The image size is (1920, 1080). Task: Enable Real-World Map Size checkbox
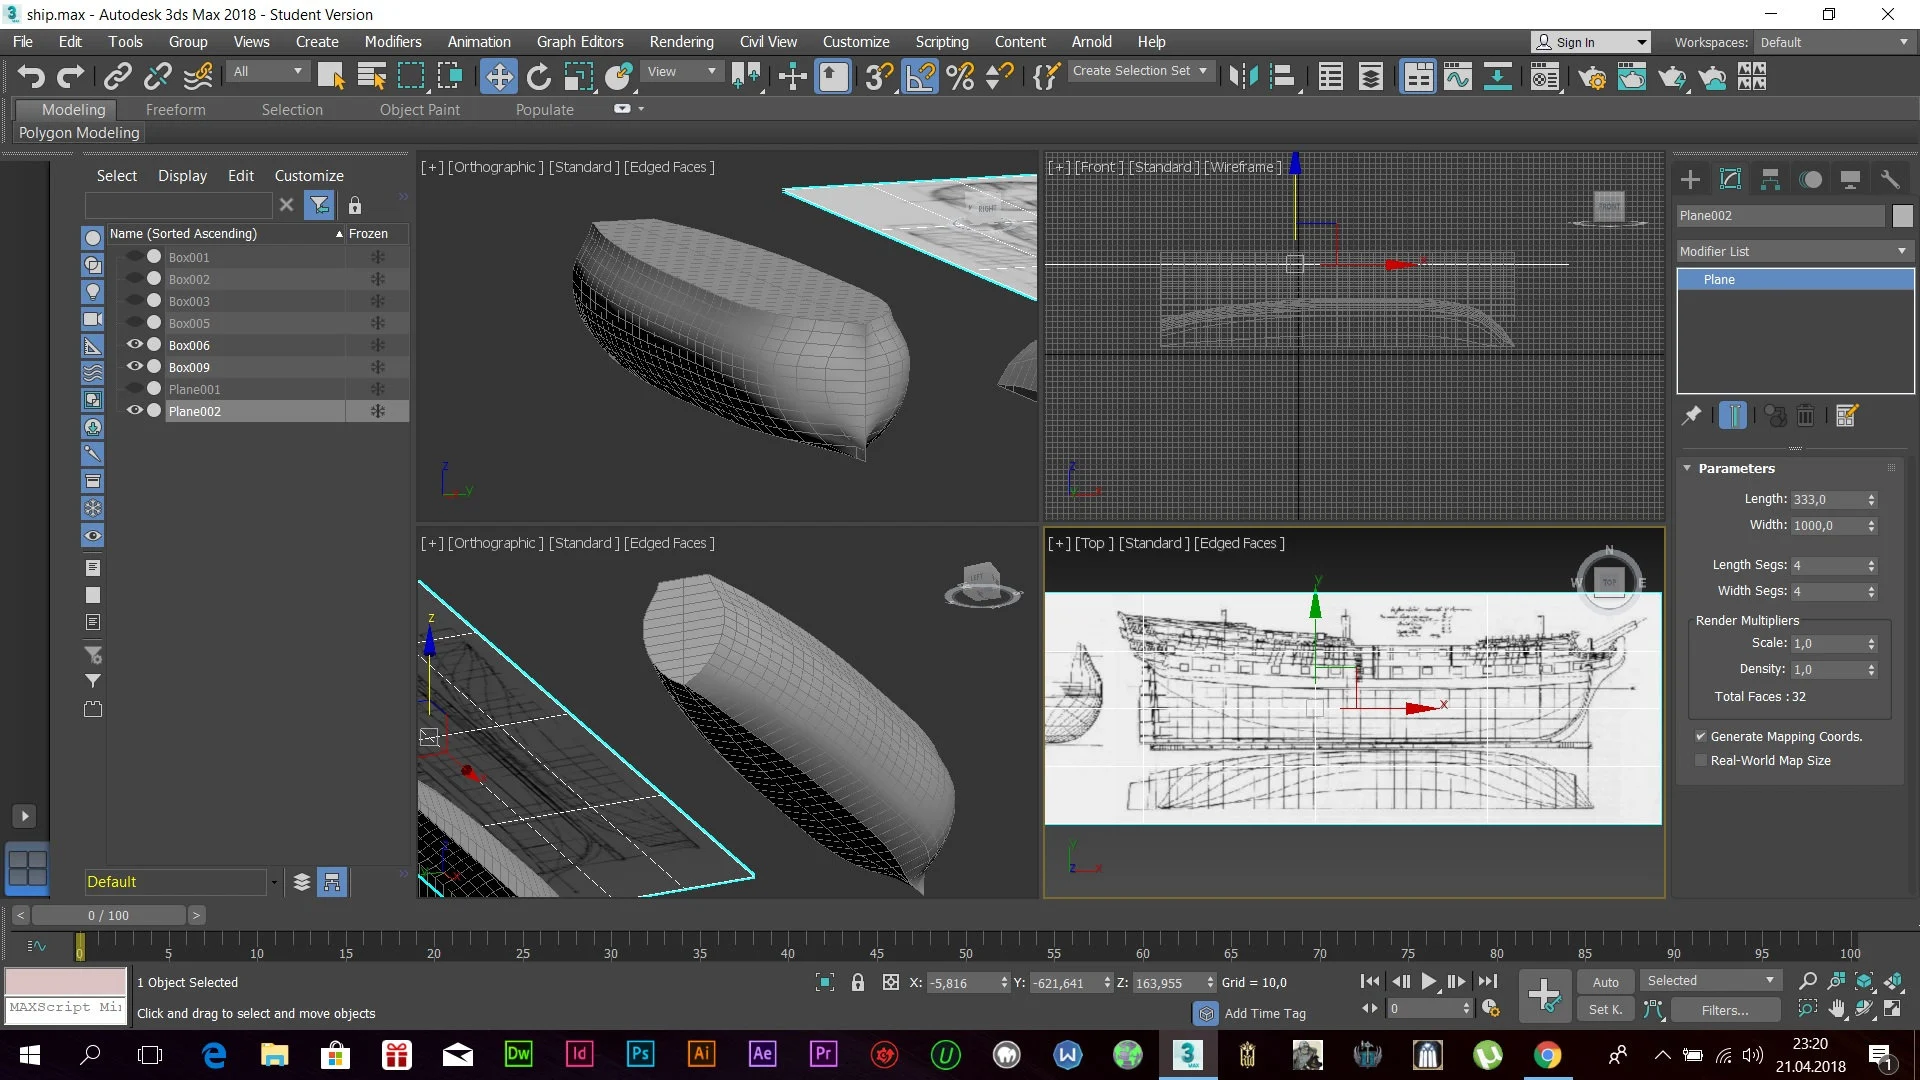pyautogui.click(x=1700, y=760)
